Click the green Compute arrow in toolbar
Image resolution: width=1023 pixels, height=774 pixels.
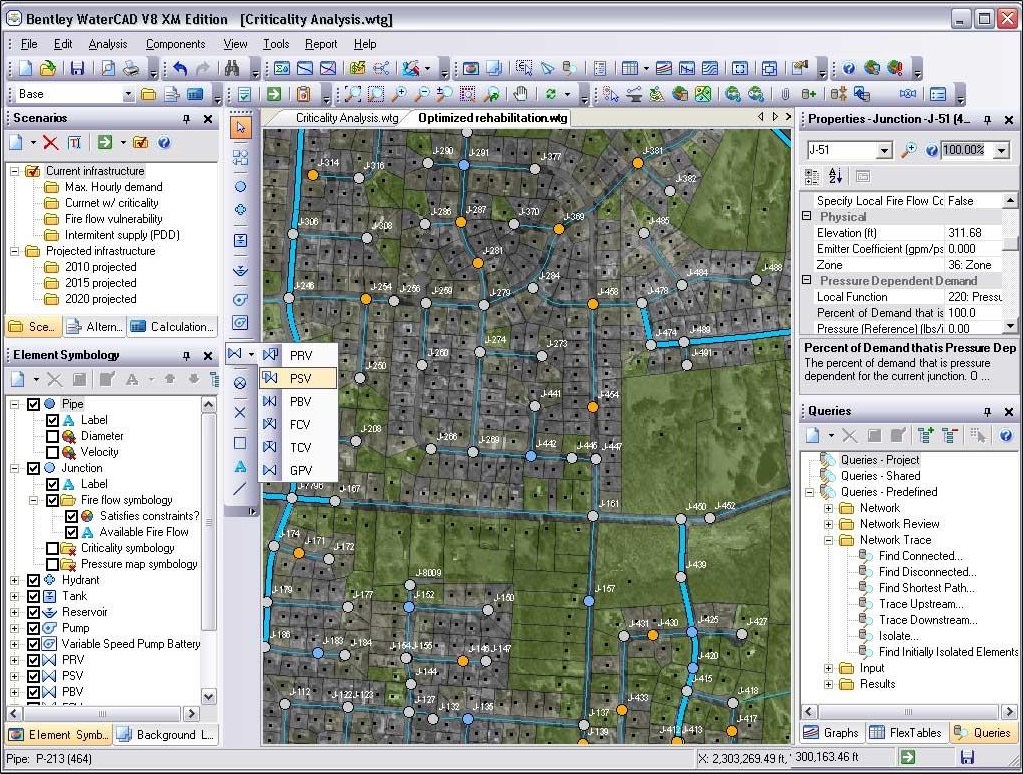pos(273,94)
